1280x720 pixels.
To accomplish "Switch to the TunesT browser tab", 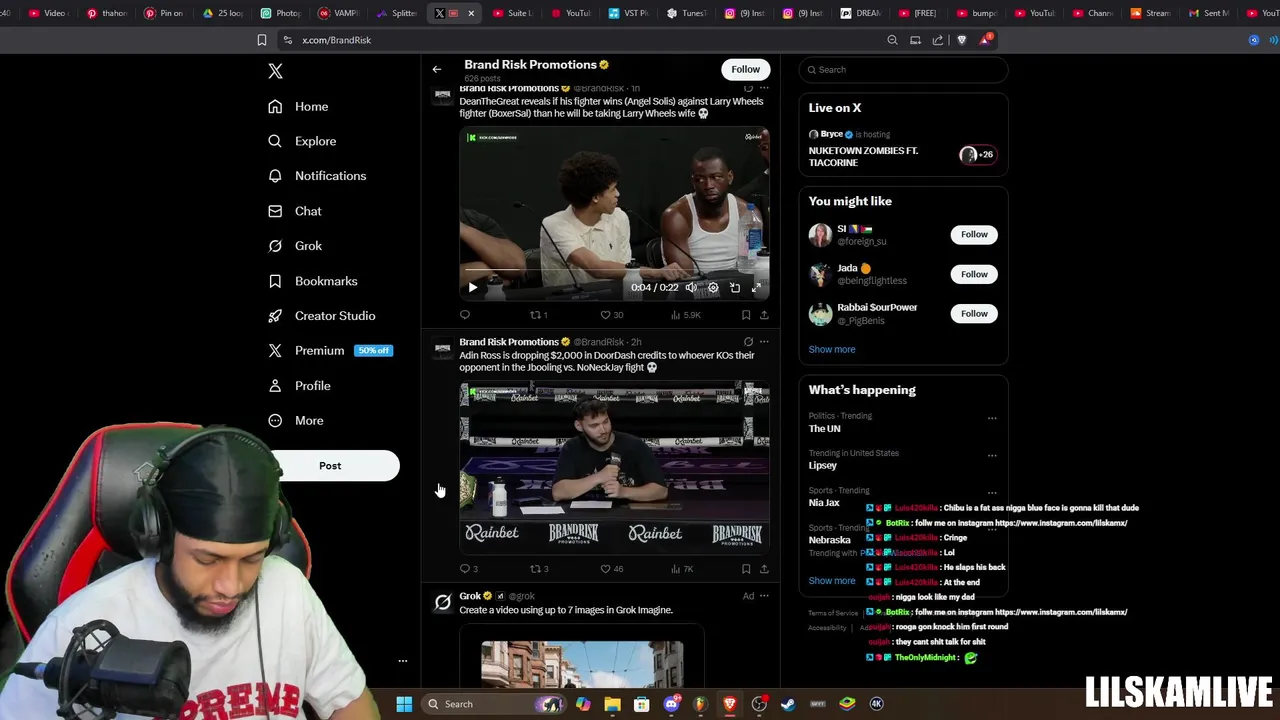I will pyautogui.click(x=687, y=13).
